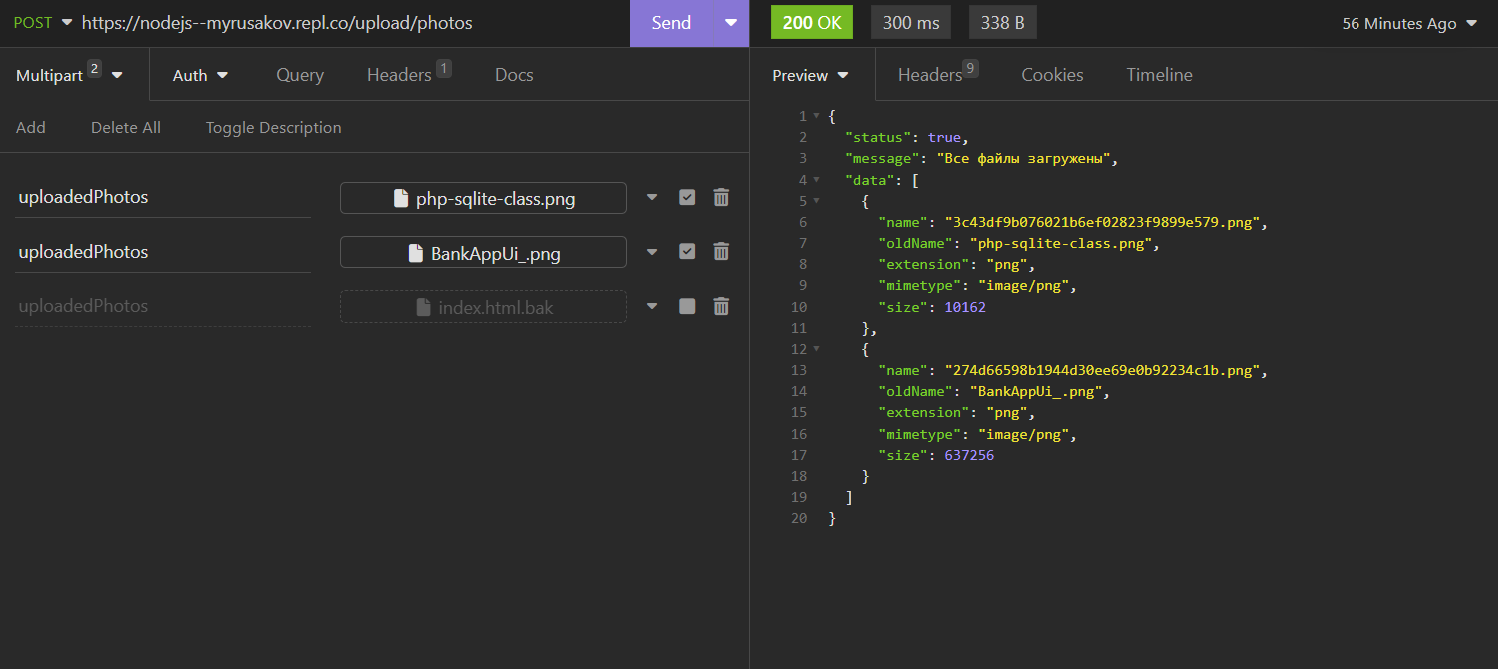Click the "Все файлы загружены" message value

(1023, 158)
